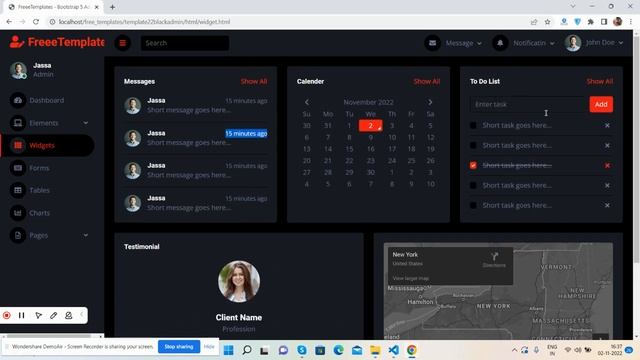Expand the Pages submenu chevron

86,235
